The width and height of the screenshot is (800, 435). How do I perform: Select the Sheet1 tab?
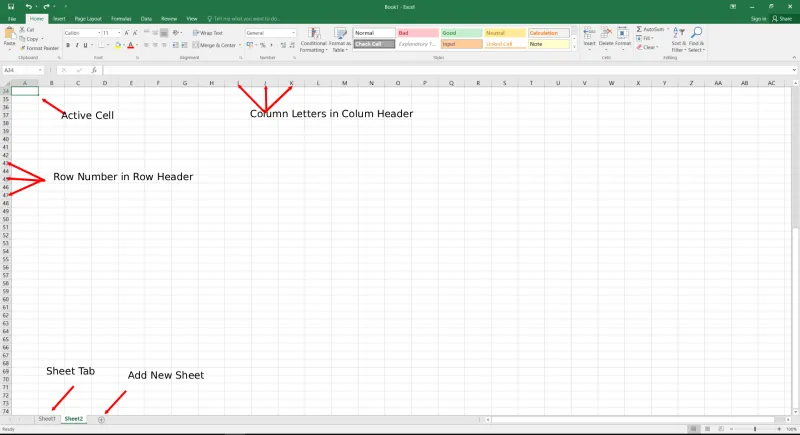(47, 419)
